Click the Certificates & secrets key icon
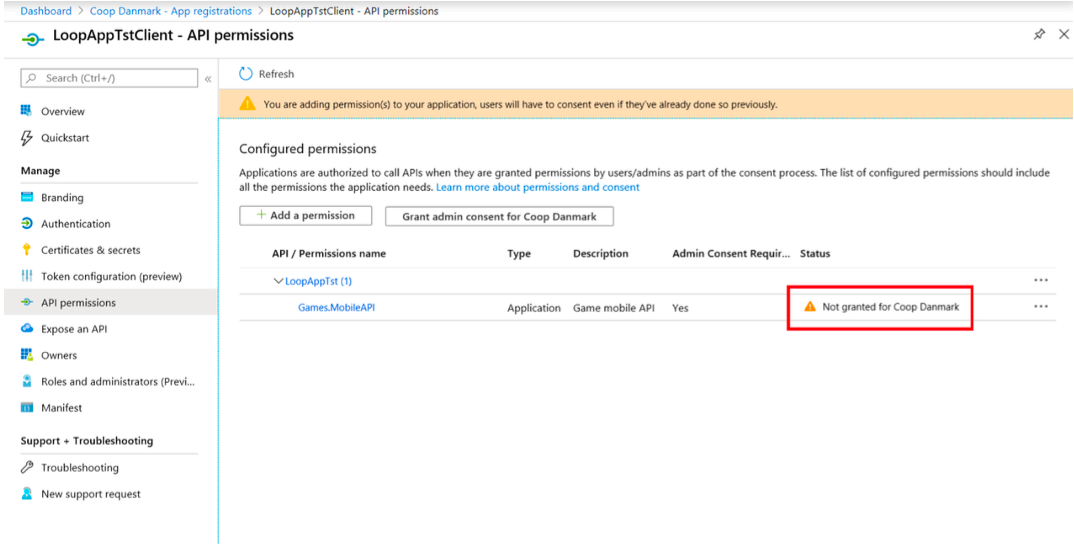Screen dimensions: 1074x551 pos(27,250)
